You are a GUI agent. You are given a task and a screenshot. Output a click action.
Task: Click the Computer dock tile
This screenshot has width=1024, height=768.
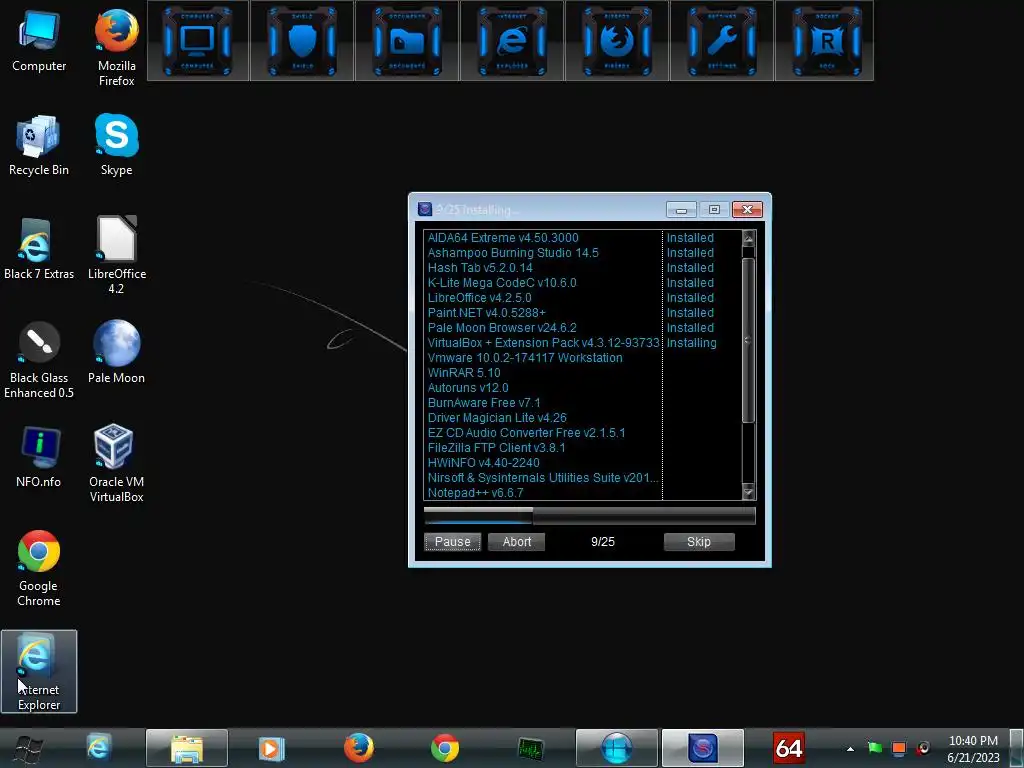[x=197, y=40]
